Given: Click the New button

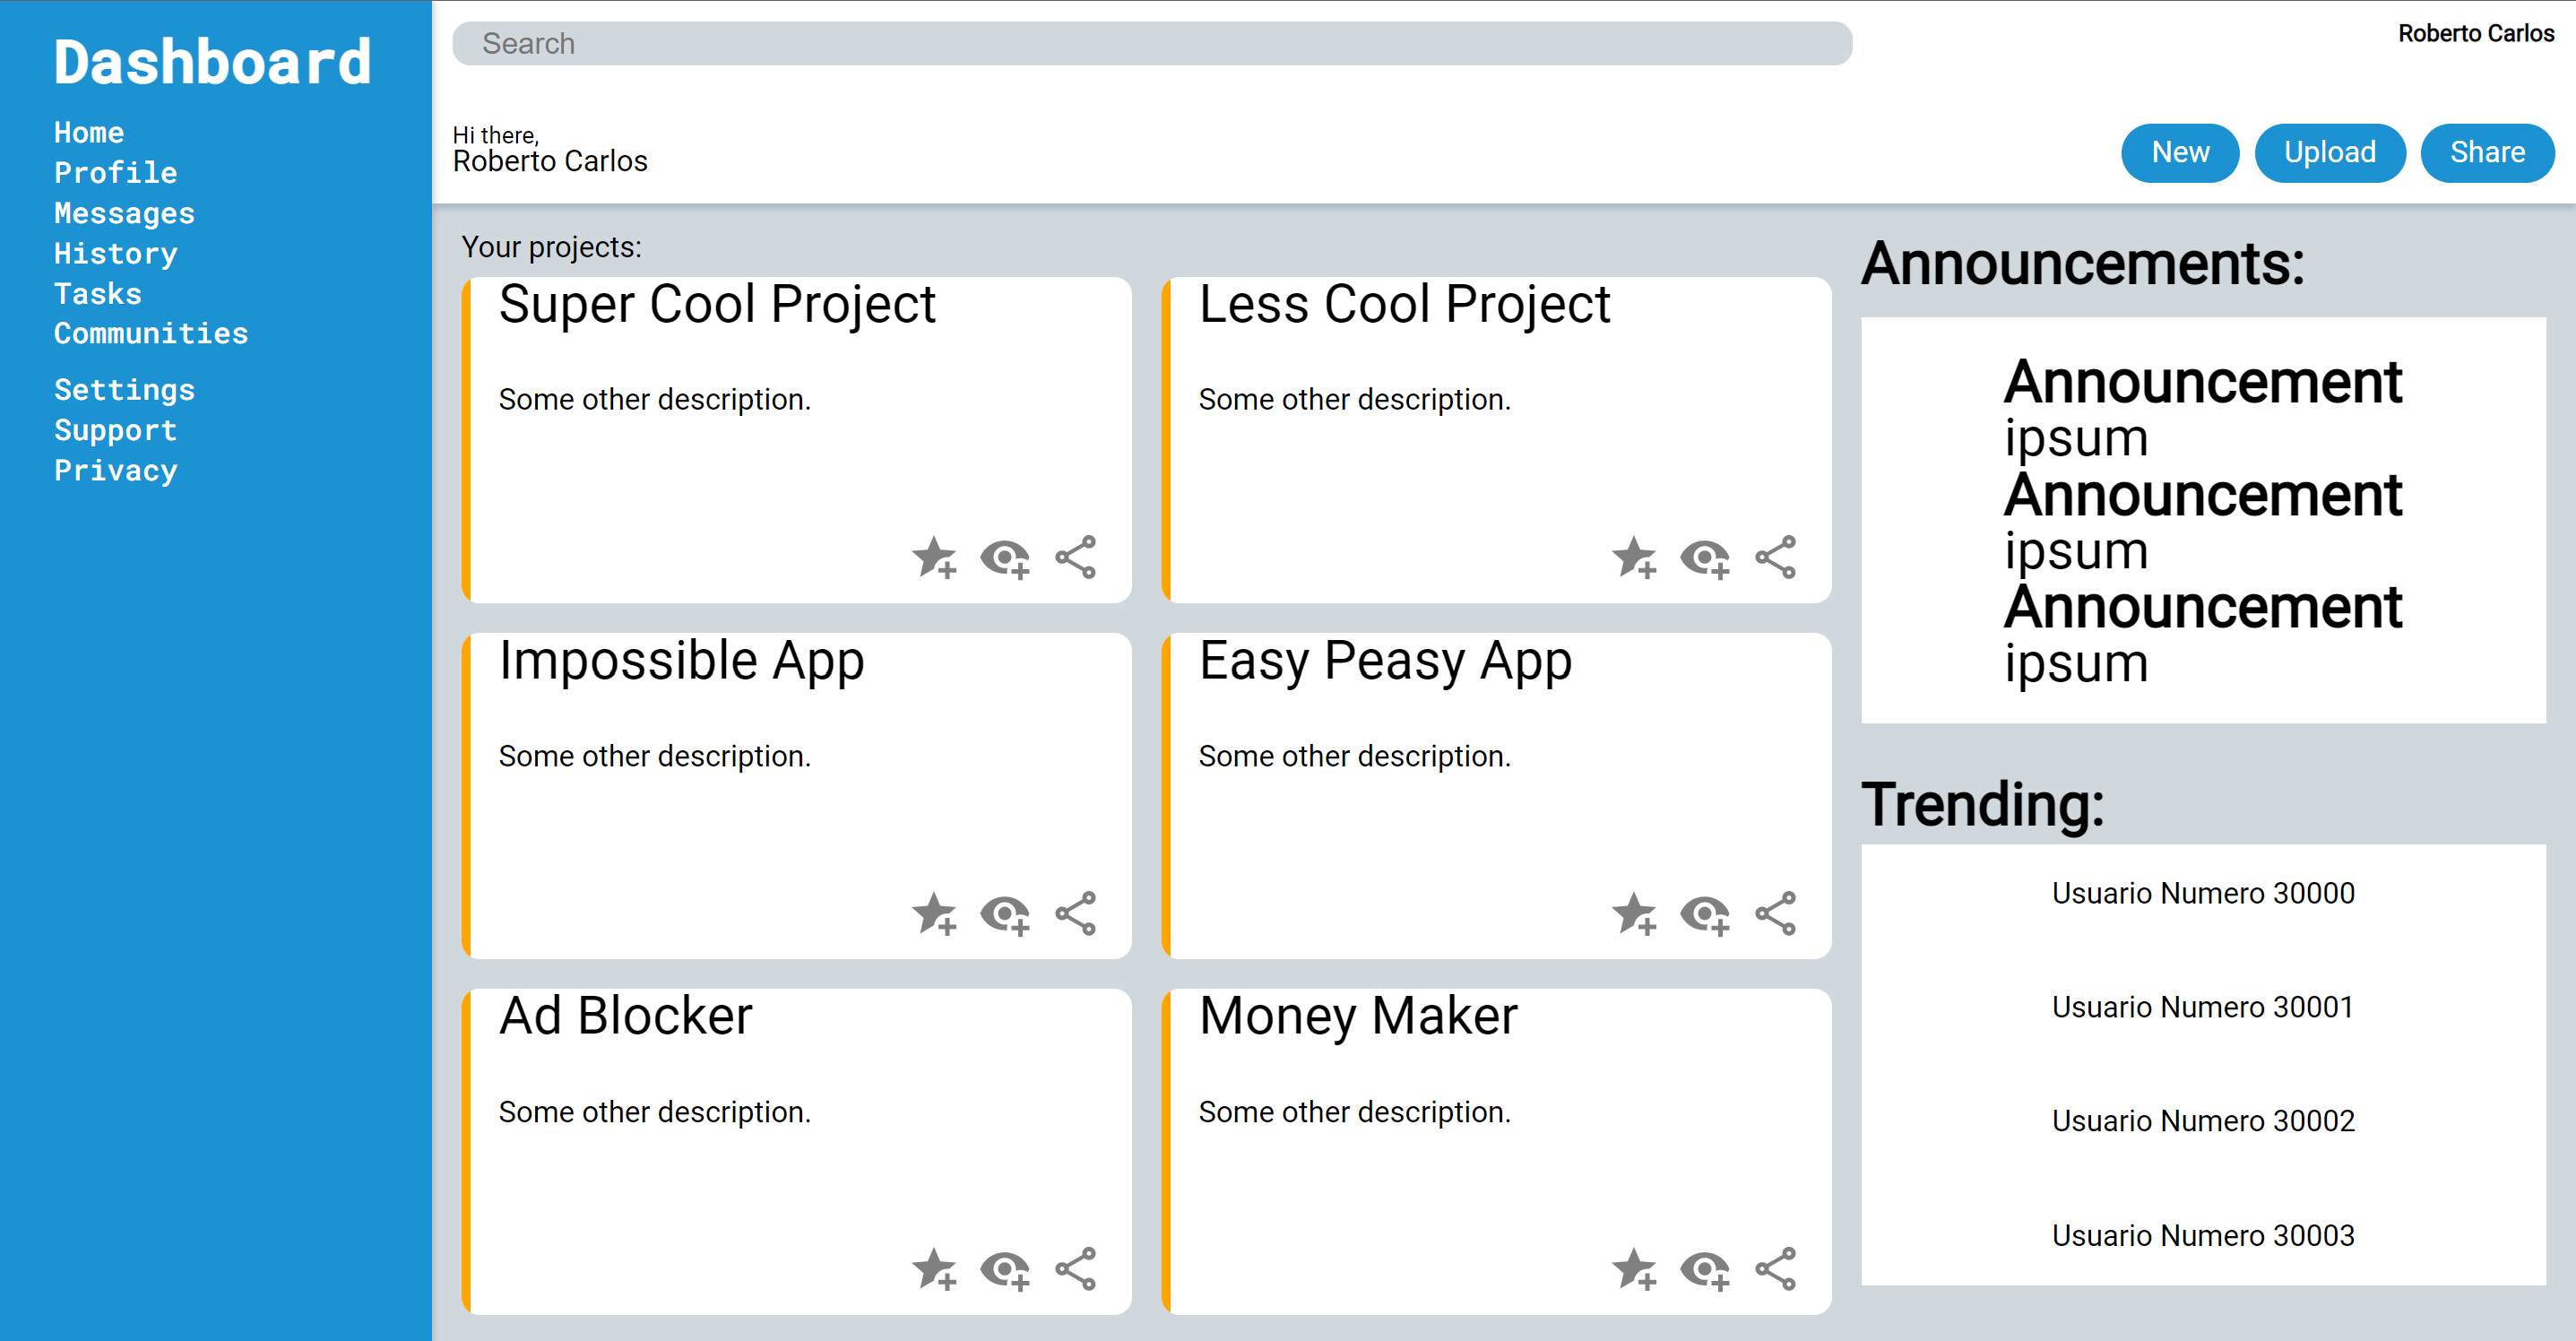Looking at the screenshot, I should [x=2180, y=152].
